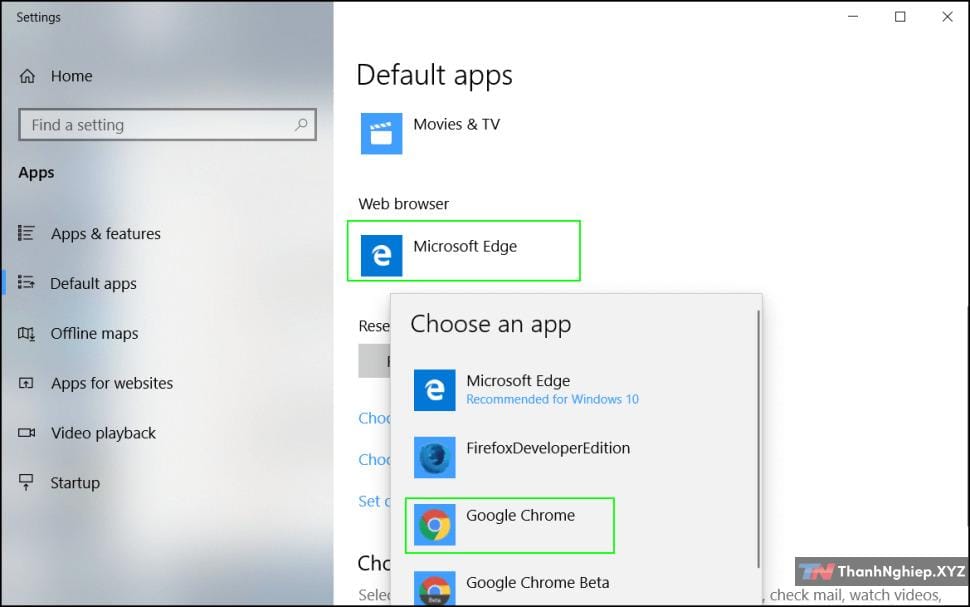Click the Choose an app list scrollbar
Screen dimensions: 970x607
pyautogui.click(x=758, y=439)
